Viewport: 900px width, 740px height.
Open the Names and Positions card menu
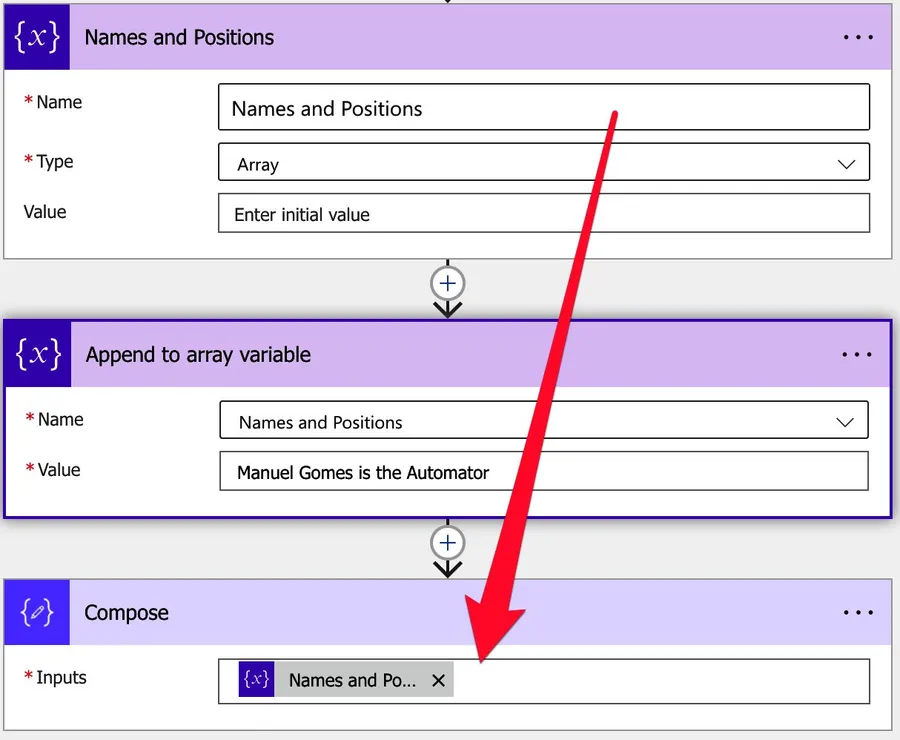point(857,38)
